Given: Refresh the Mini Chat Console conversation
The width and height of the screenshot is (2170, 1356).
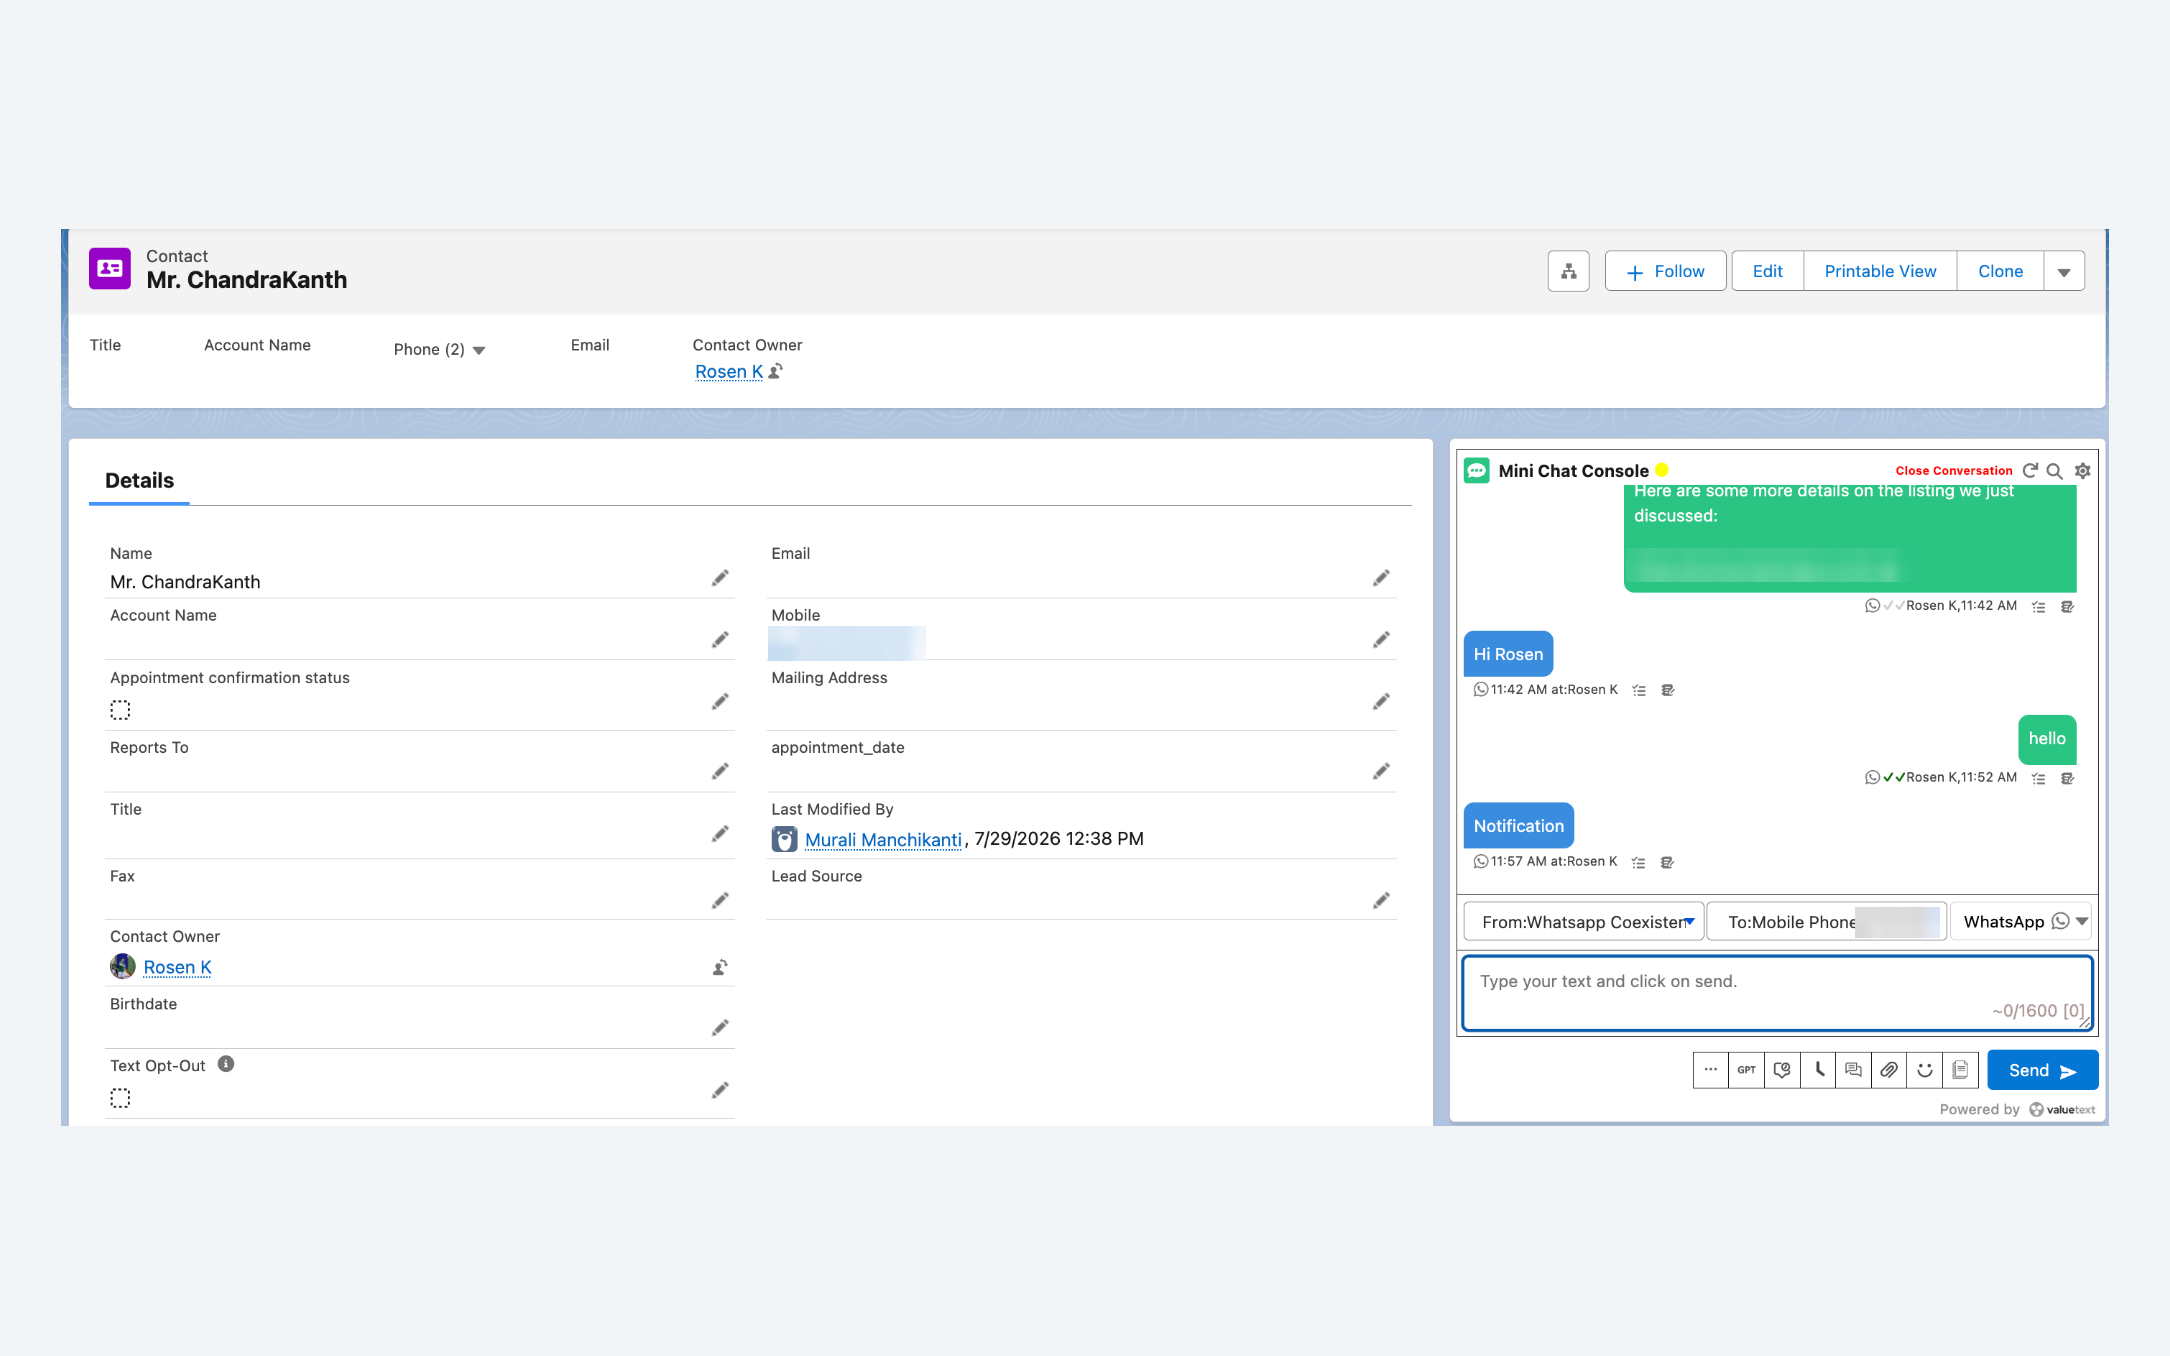Looking at the screenshot, I should tap(2030, 470).
